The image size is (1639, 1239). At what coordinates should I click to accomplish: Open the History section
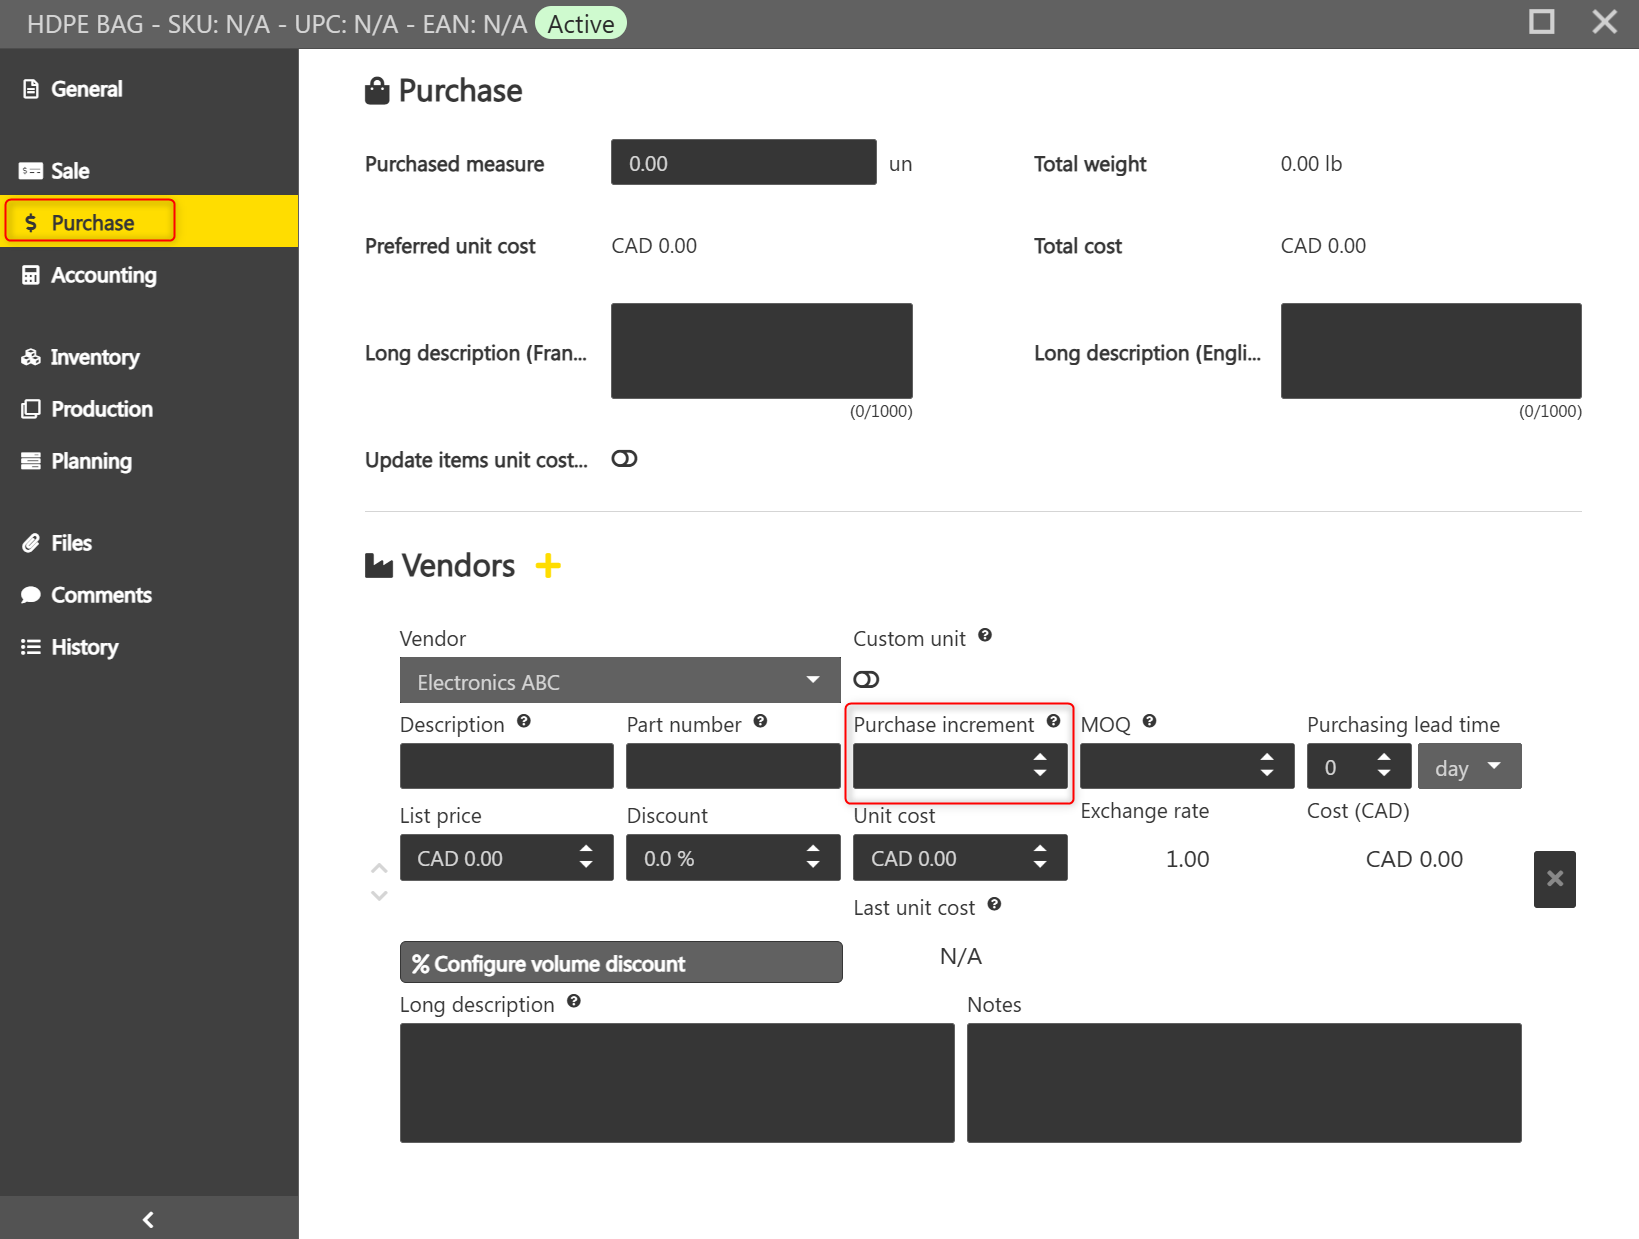pos(84,647)
